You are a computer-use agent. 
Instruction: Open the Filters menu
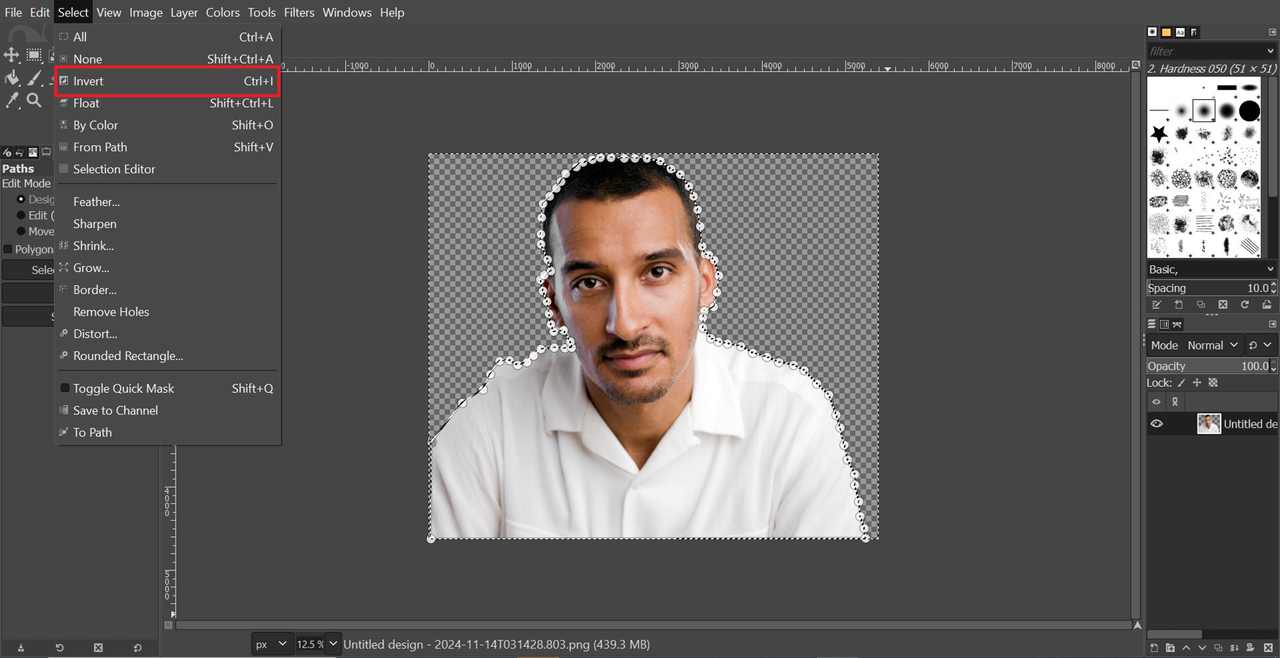pos(299,12)
